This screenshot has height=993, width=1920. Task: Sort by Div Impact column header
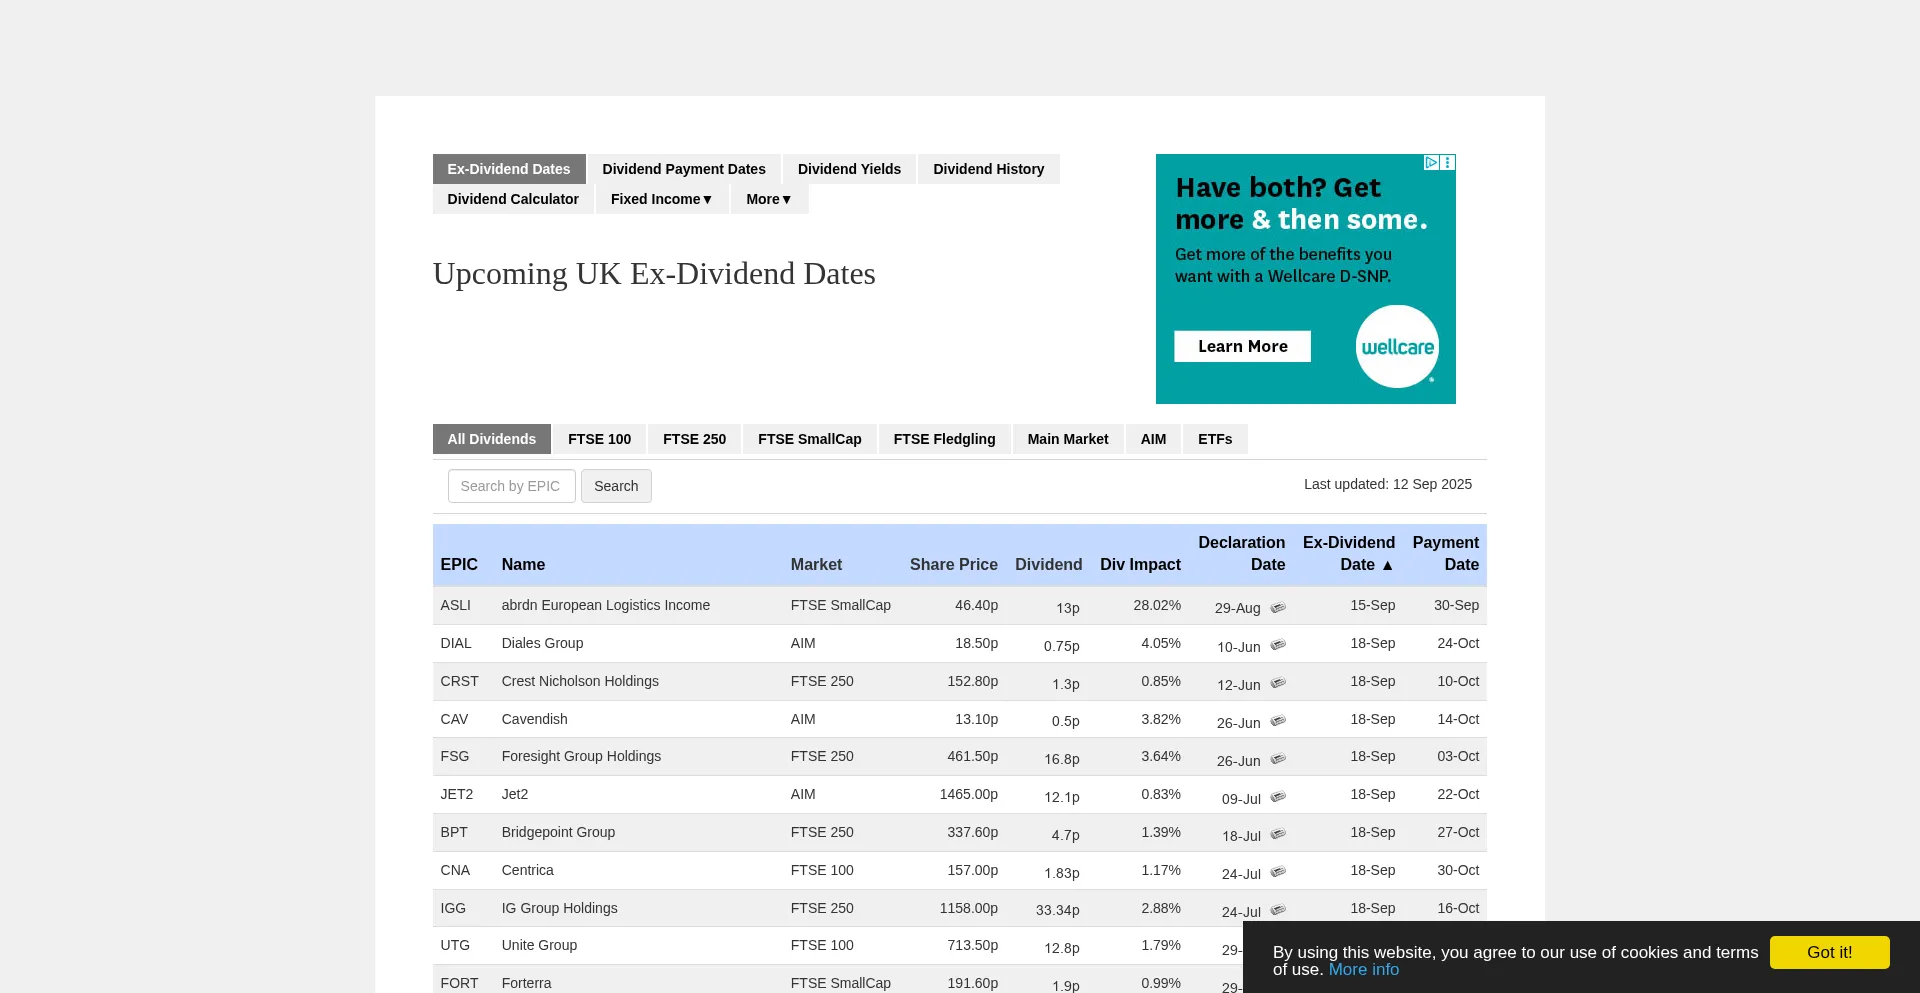(1140, 565)
